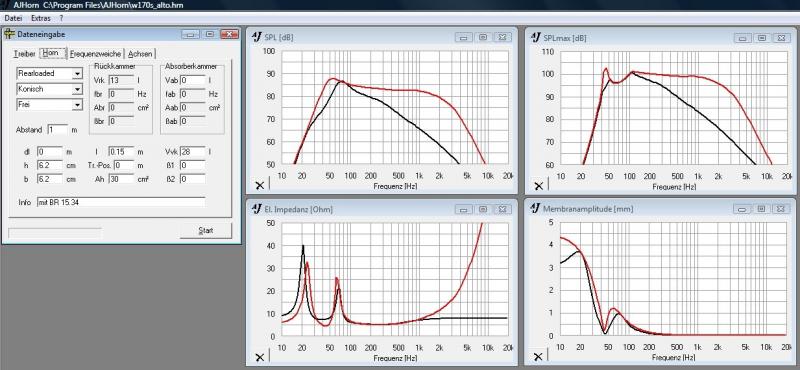
Task: Click the X icon below the SPLmax graph
Action: point(538,185)
